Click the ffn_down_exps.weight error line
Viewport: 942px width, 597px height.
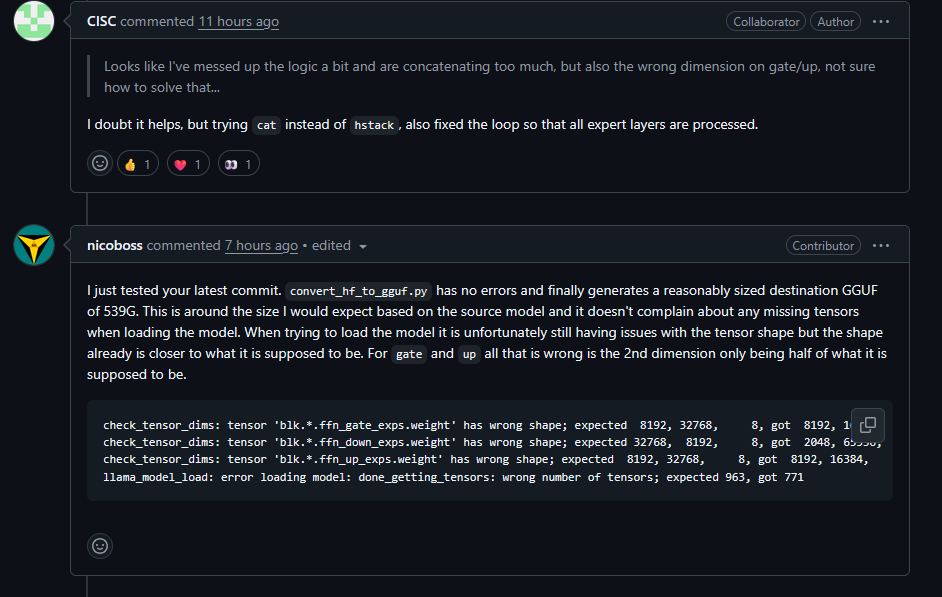pos(491,442)
